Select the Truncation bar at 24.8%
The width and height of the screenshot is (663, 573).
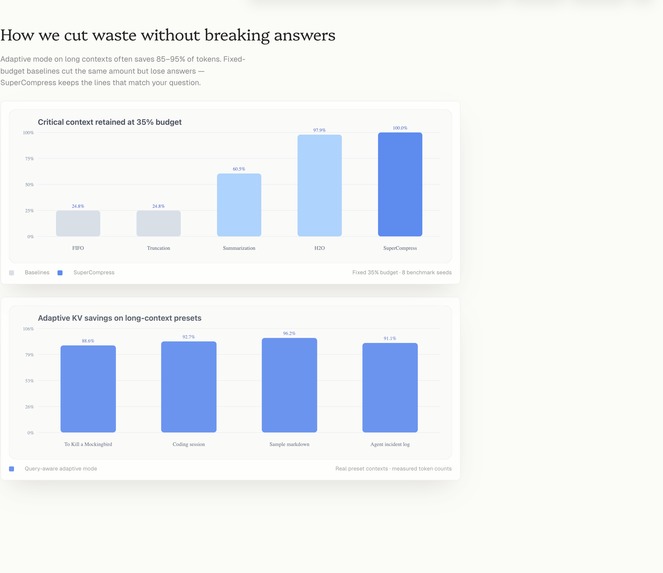pos(159,223)
